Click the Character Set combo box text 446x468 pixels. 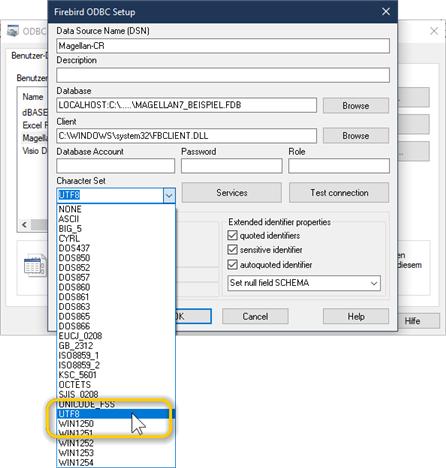tap(110, 195)
